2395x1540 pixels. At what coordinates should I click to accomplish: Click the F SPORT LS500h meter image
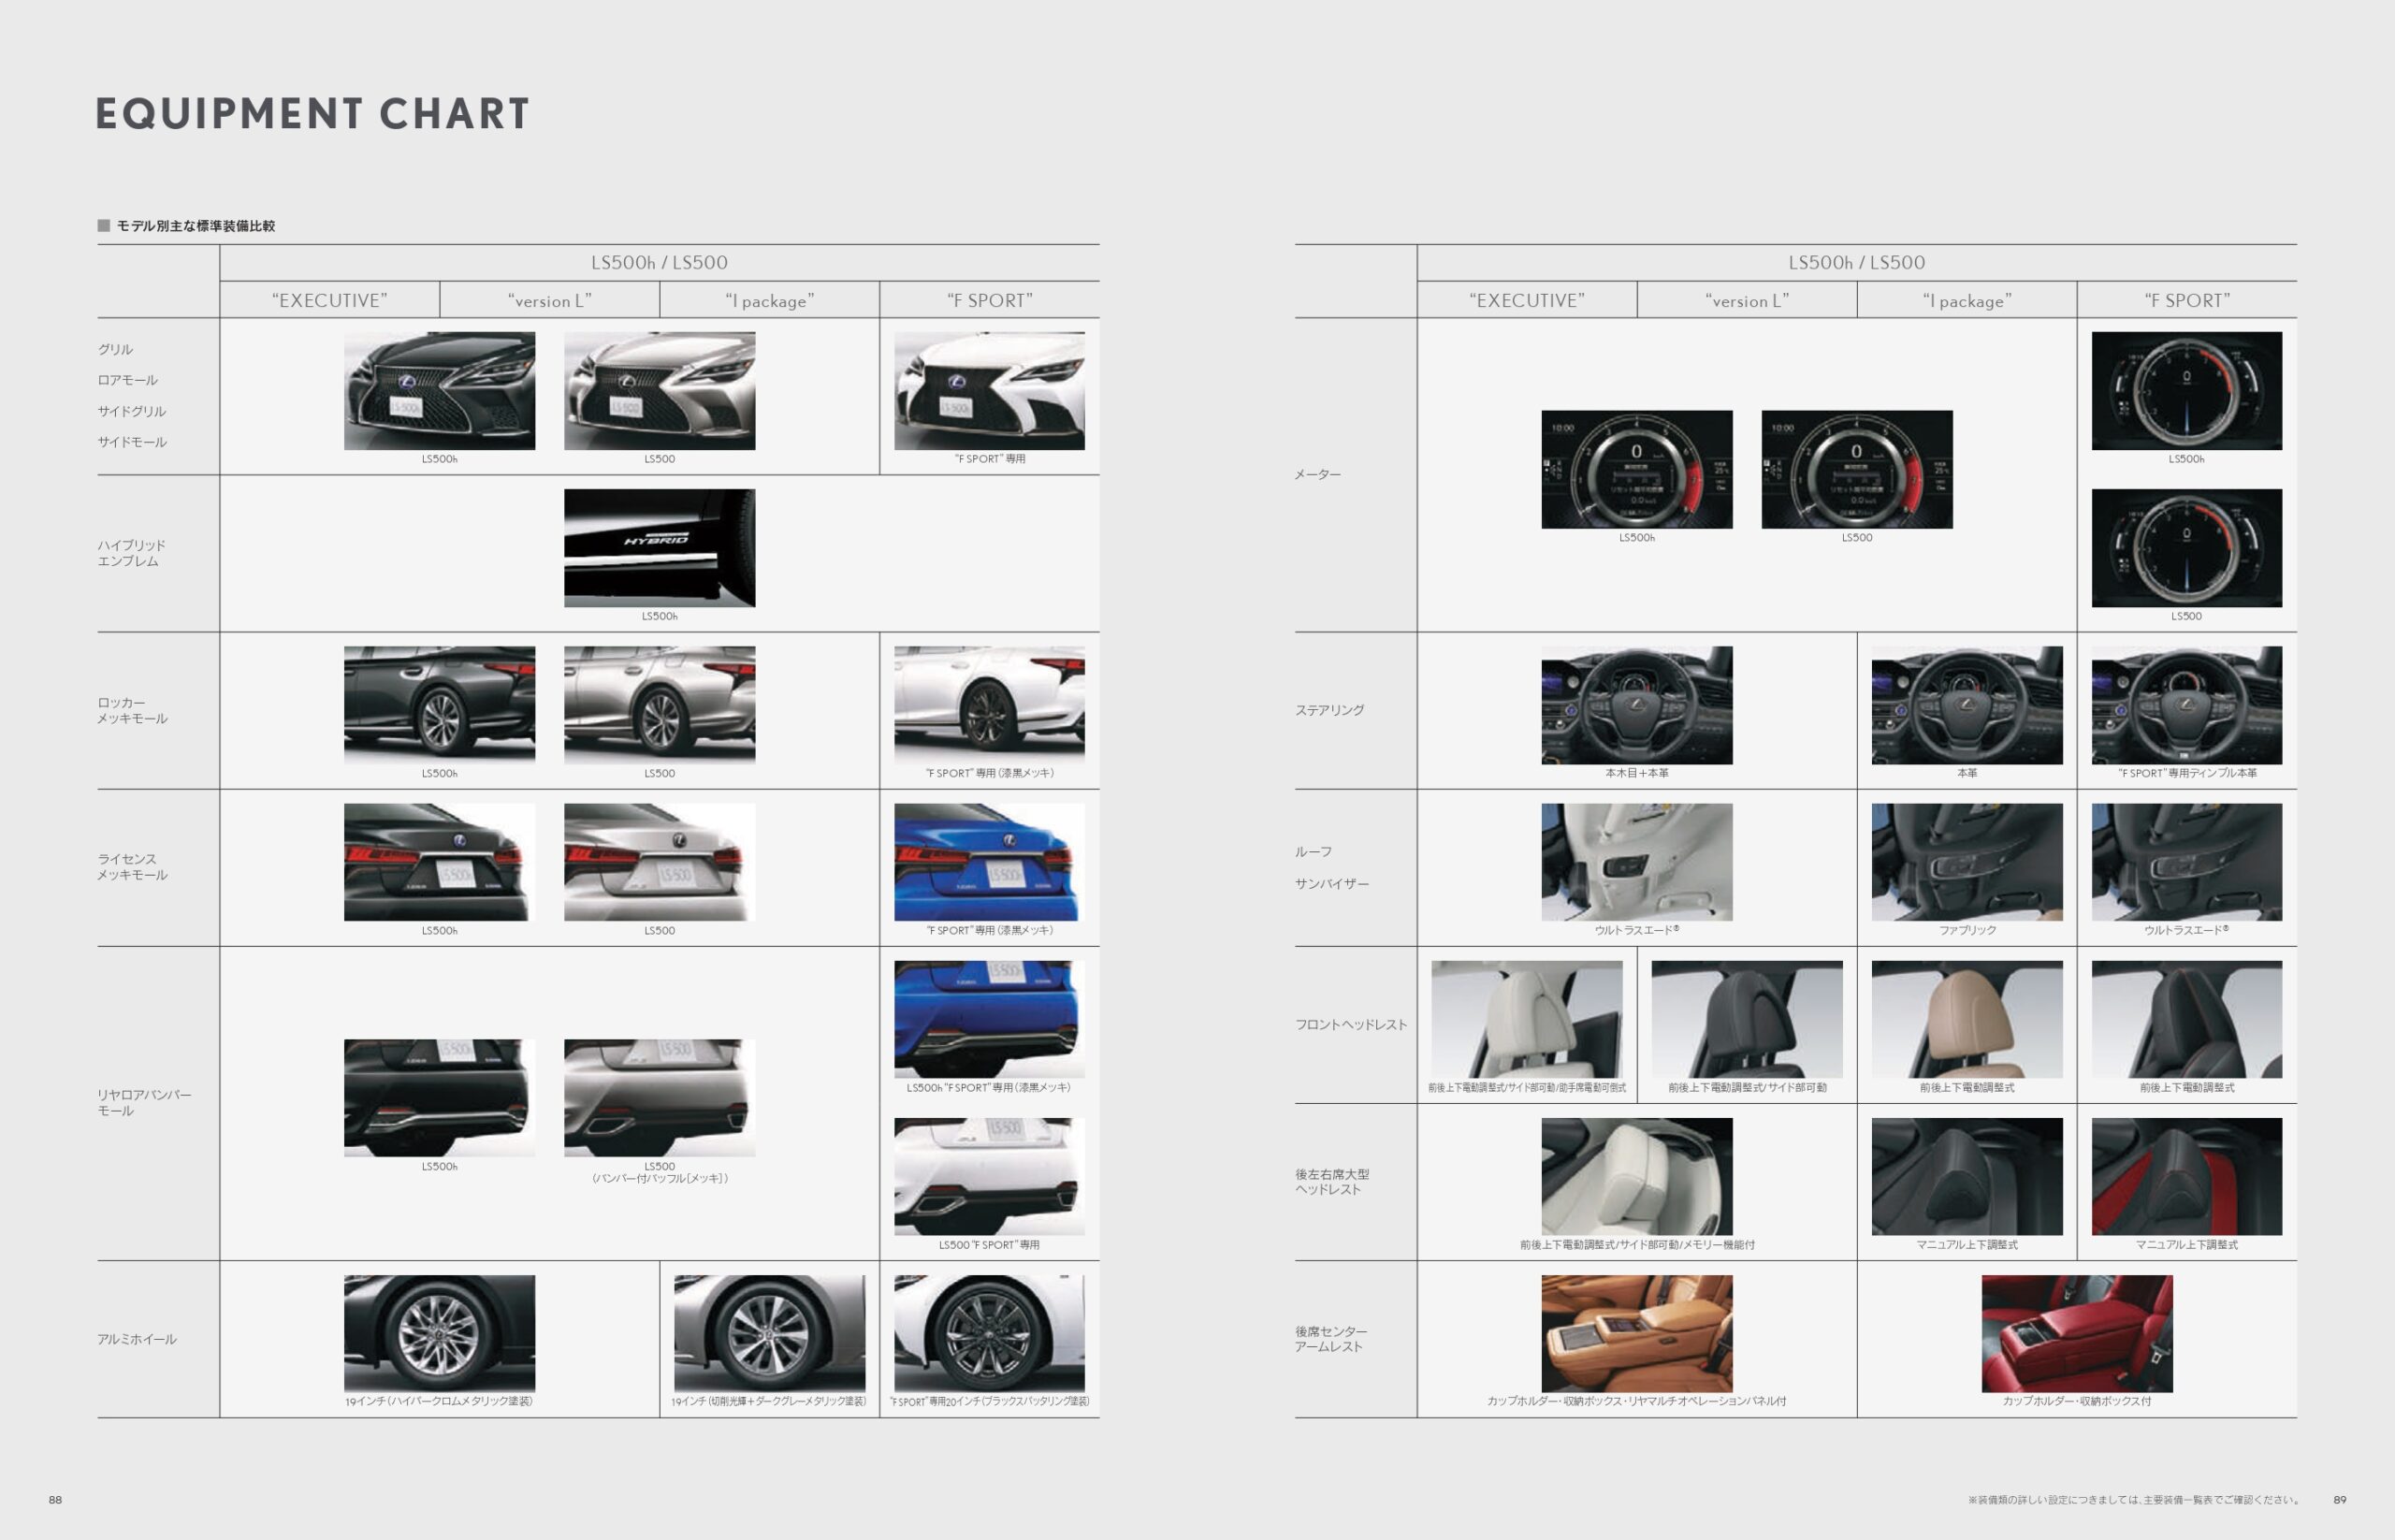(2186, 391)
